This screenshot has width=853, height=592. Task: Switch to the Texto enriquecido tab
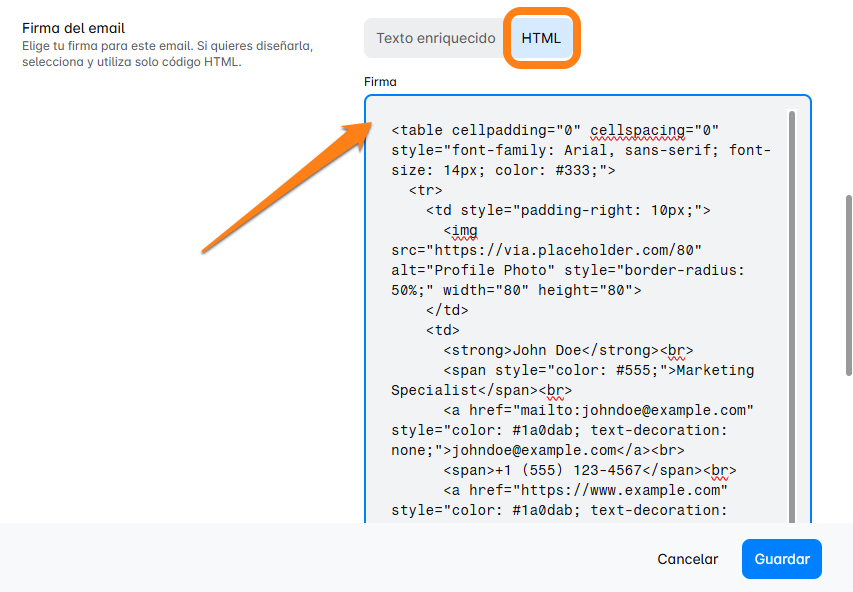pos(436,38)
